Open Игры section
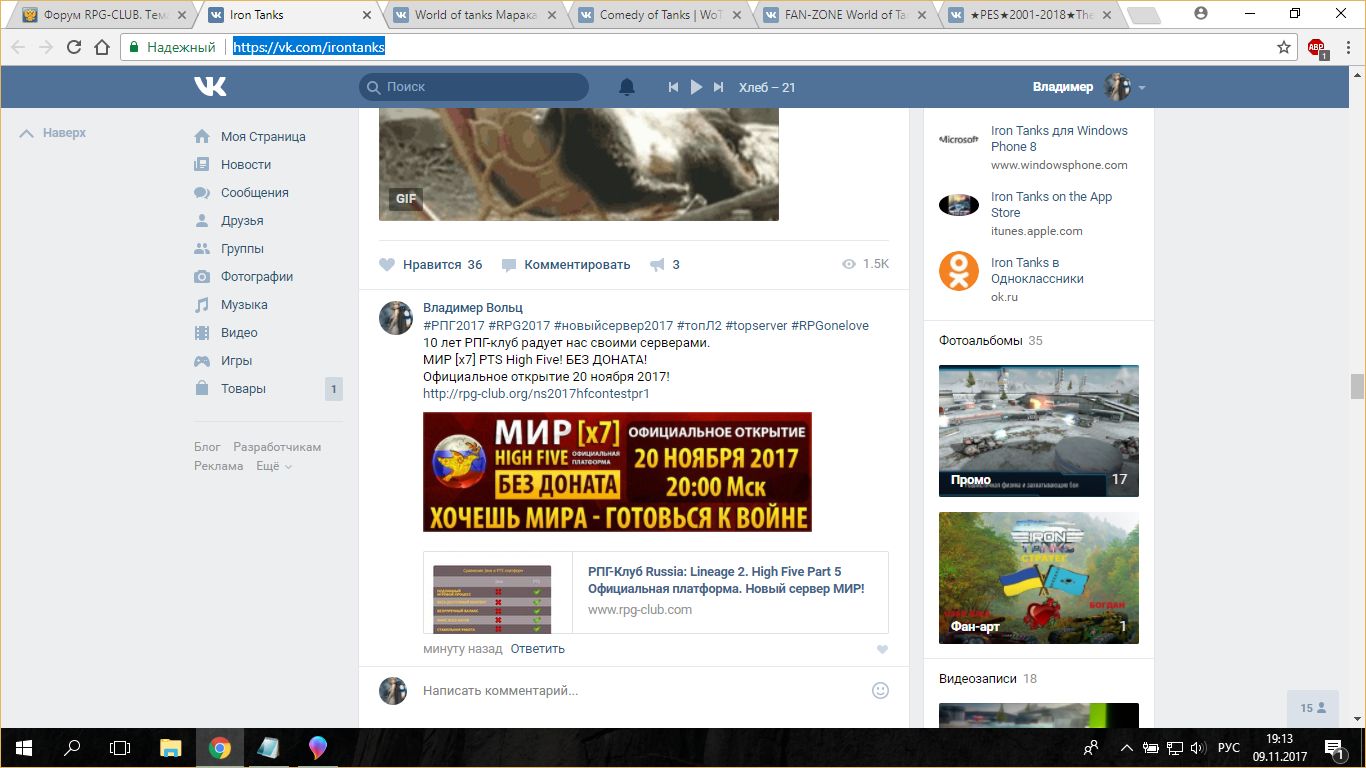1366x768 pixels. coord(236,361)
